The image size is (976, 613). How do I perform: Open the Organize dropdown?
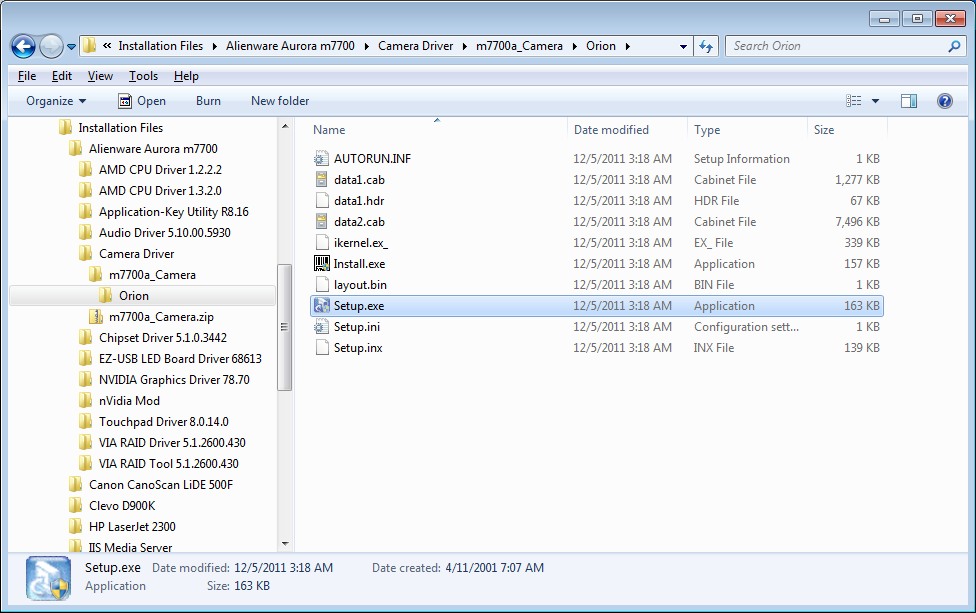[55, 101]
